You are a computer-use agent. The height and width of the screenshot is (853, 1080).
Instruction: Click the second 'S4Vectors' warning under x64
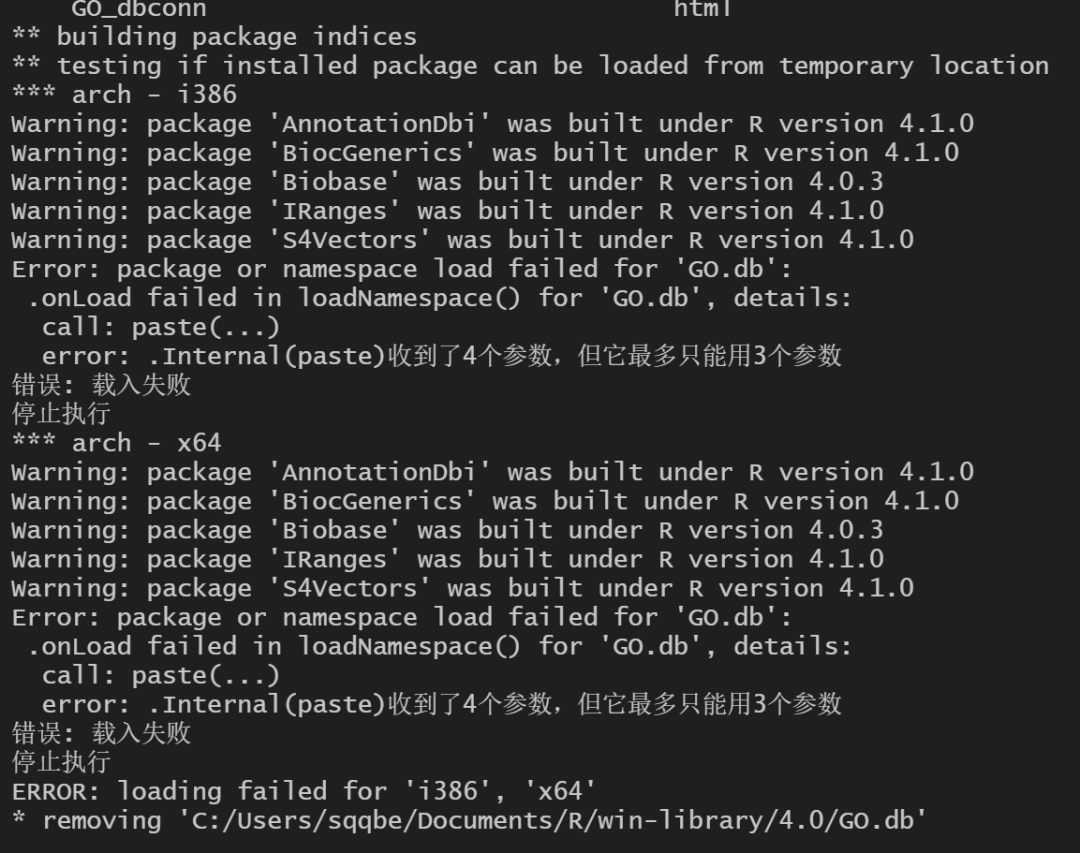point(463,588)
